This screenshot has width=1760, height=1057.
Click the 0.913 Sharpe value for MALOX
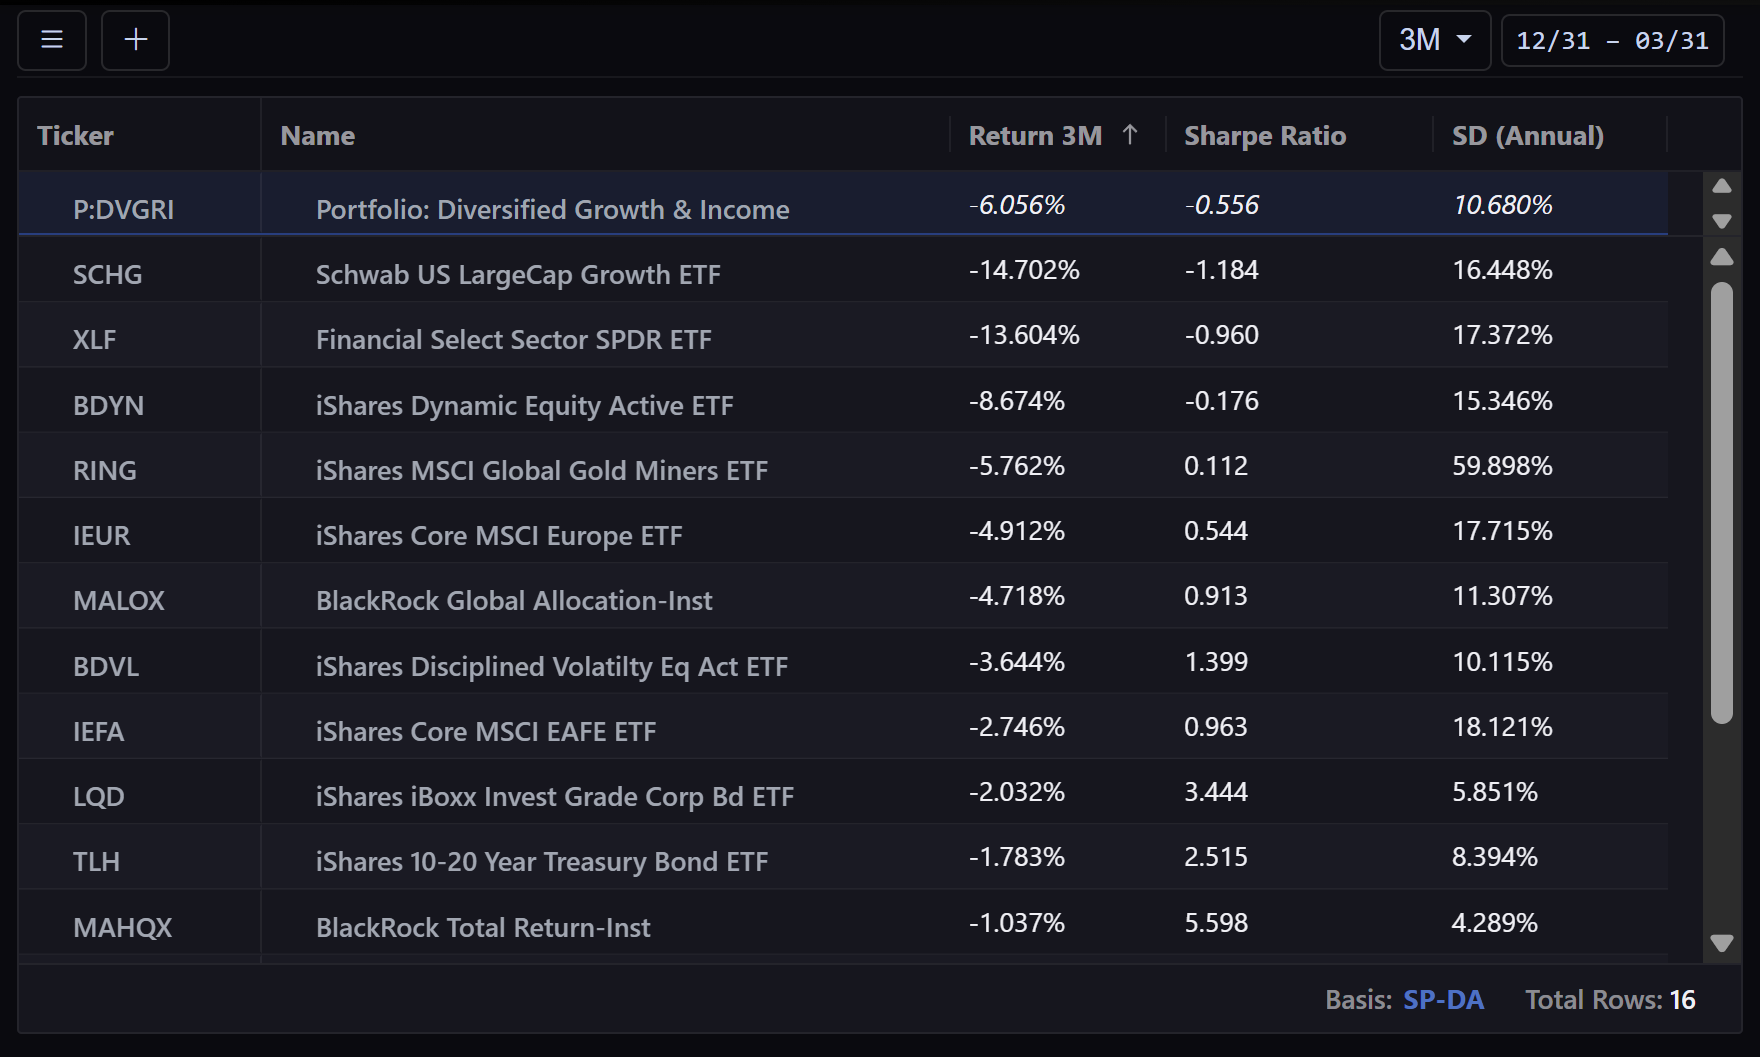(x=1216, y=596)
